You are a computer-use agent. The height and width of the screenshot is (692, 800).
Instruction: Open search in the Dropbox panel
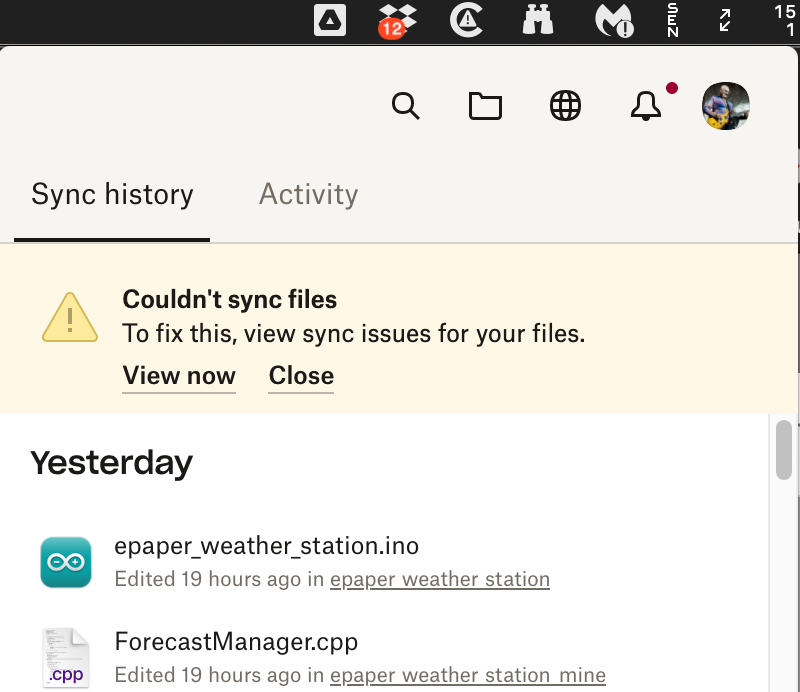pos(406,106)
